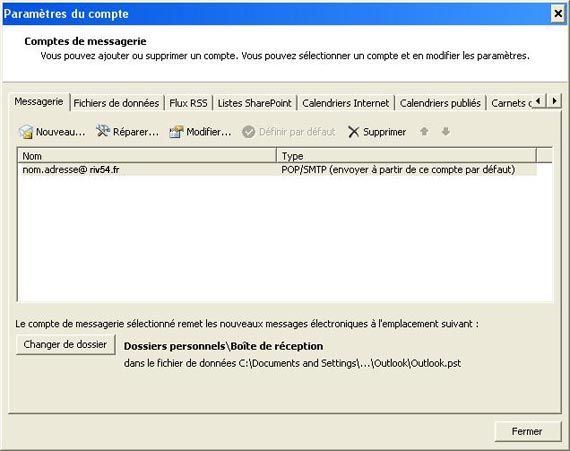Click the Définir par défaut checkmark icon

(249, 132)
